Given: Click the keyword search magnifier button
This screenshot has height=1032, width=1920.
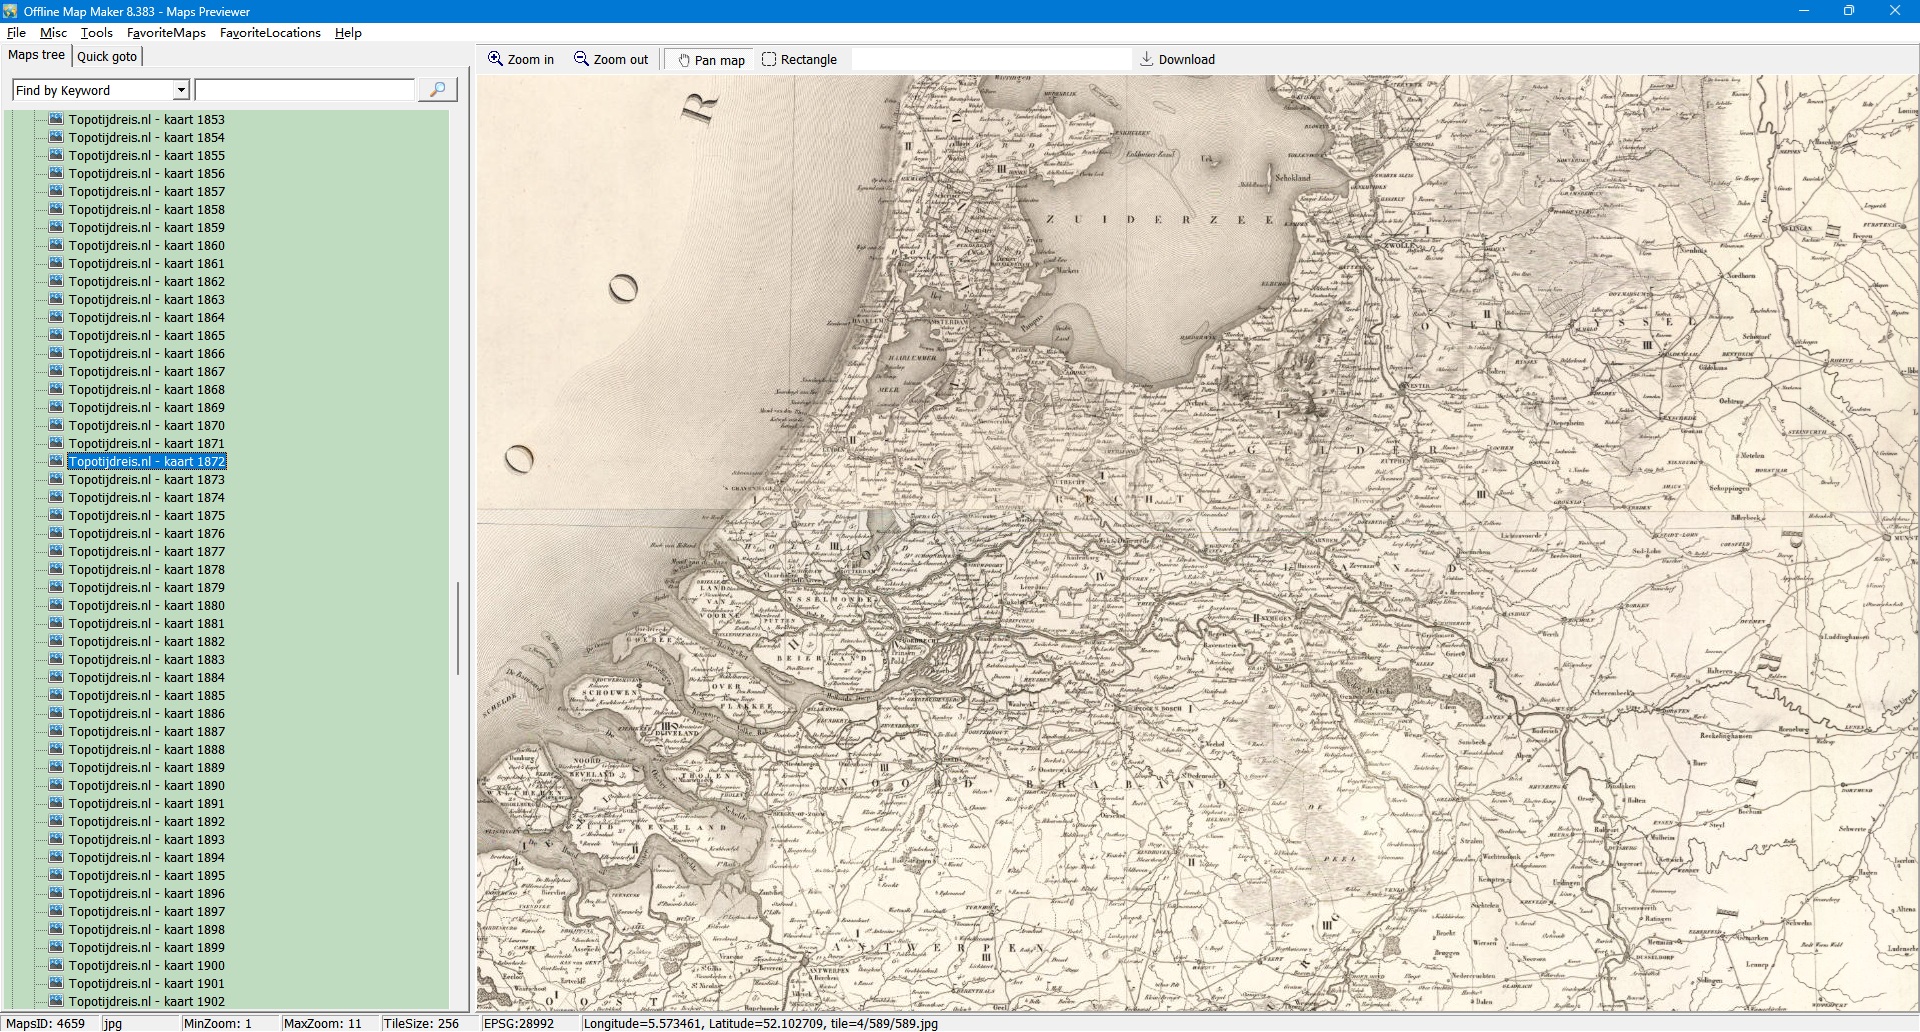Looking at the screenshot, I should (437, 90).
